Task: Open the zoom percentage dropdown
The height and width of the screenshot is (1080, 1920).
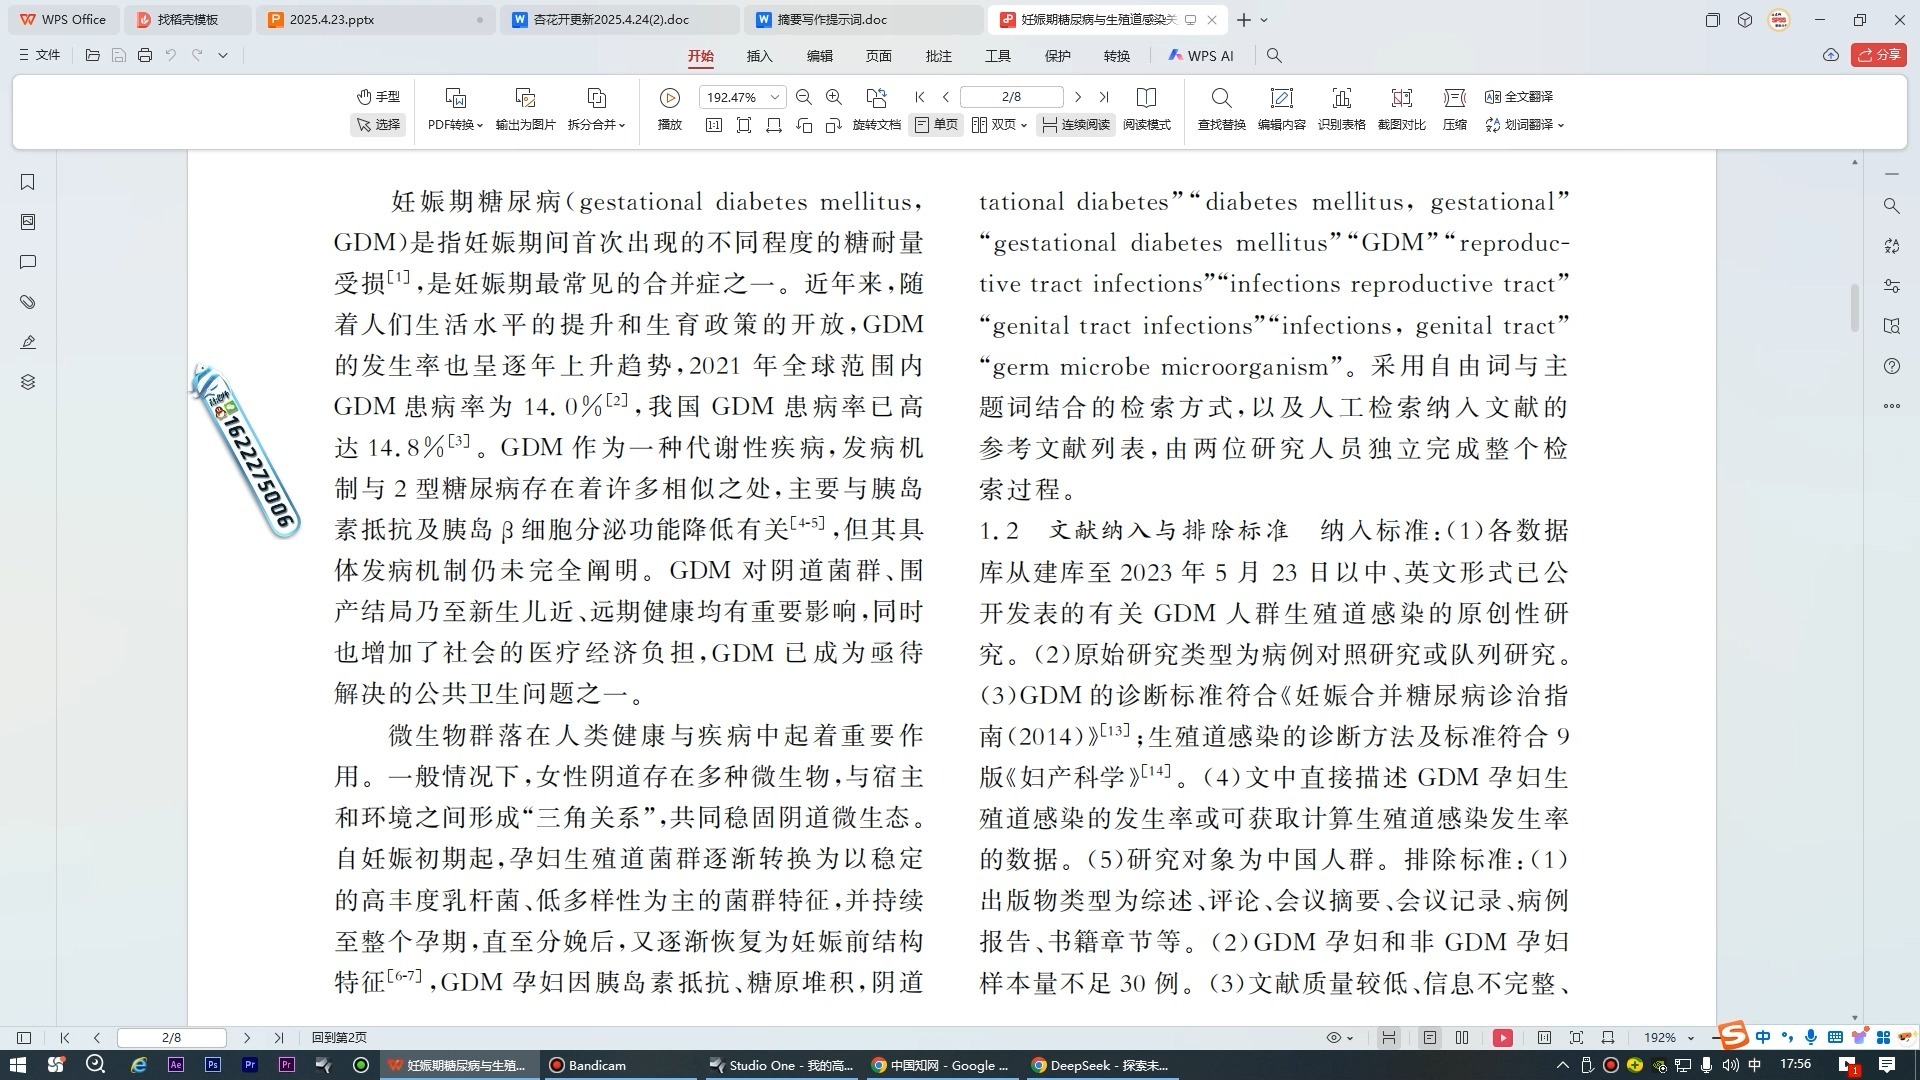Action: click(x=771, y=97)
